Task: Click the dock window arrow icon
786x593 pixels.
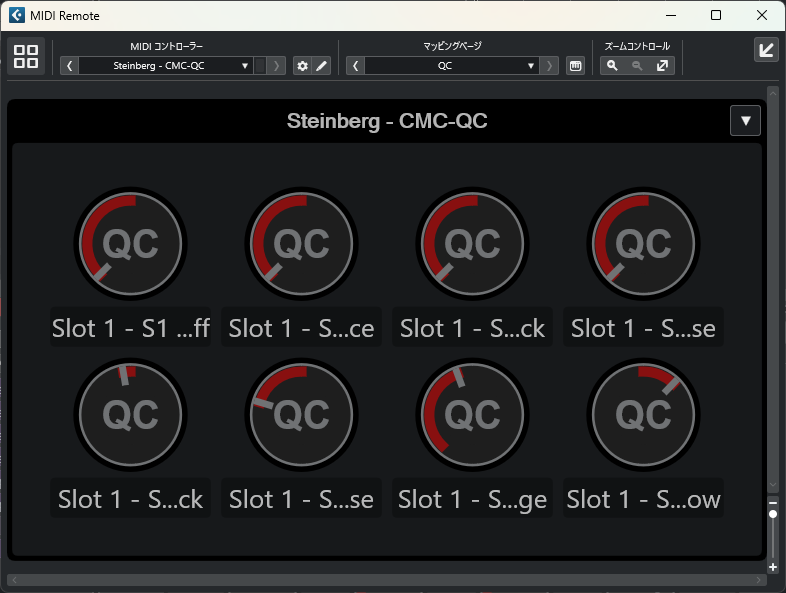Action: (766, 50)
